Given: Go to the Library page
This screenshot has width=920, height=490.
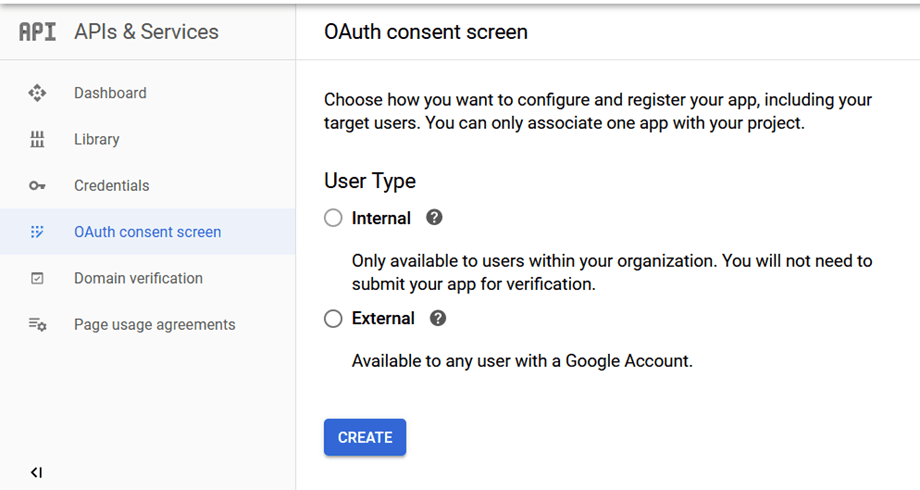Looking at the screenshot, I should [x=97, y=140].
